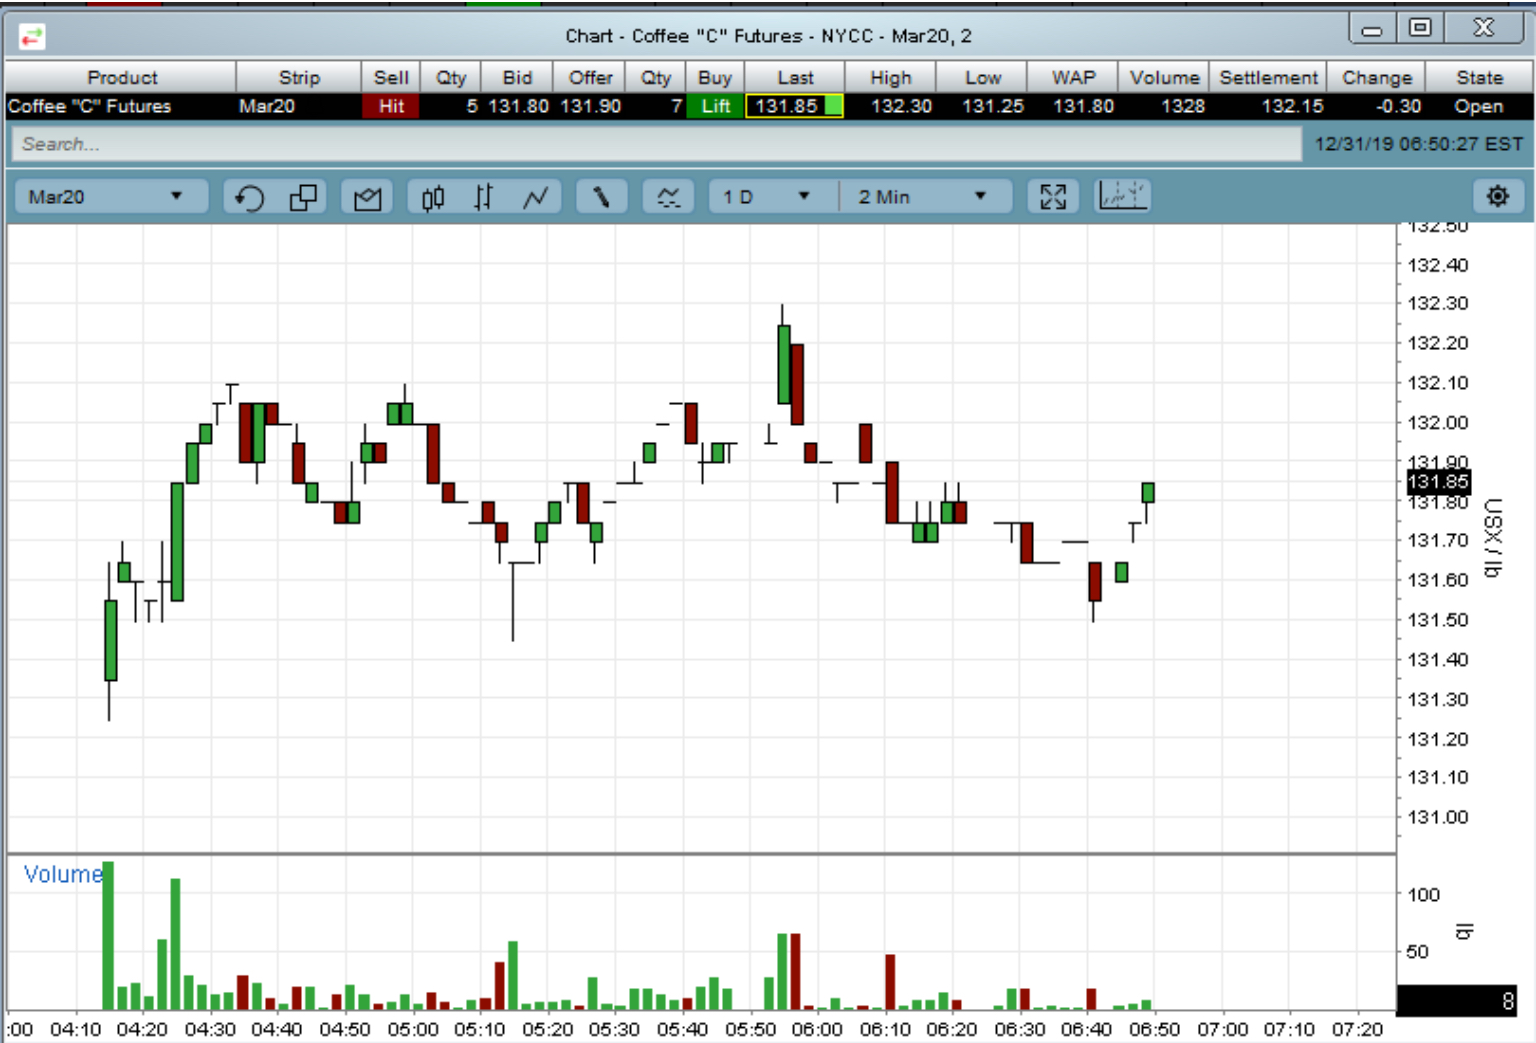Click the Strip column header
The height and width of the screenshot is (1043, 1536).
(x=299, y=77)
